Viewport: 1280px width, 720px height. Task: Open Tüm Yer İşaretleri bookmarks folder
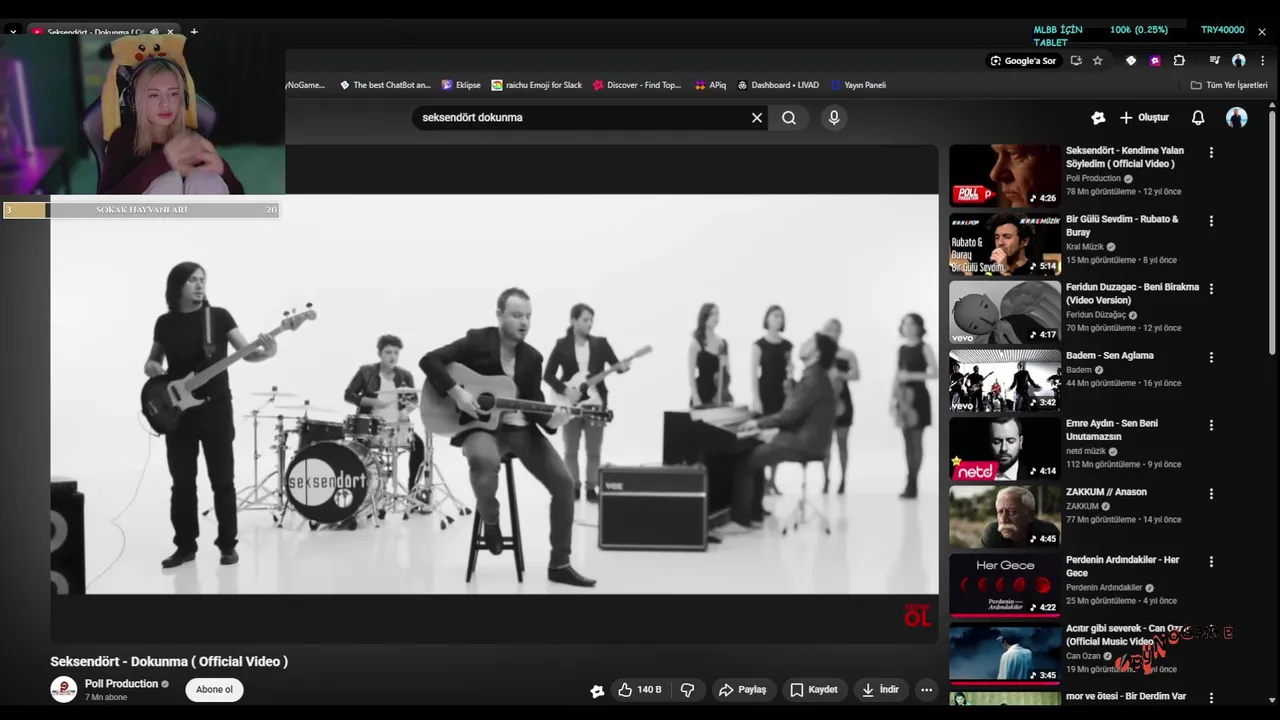[1229, 85]
